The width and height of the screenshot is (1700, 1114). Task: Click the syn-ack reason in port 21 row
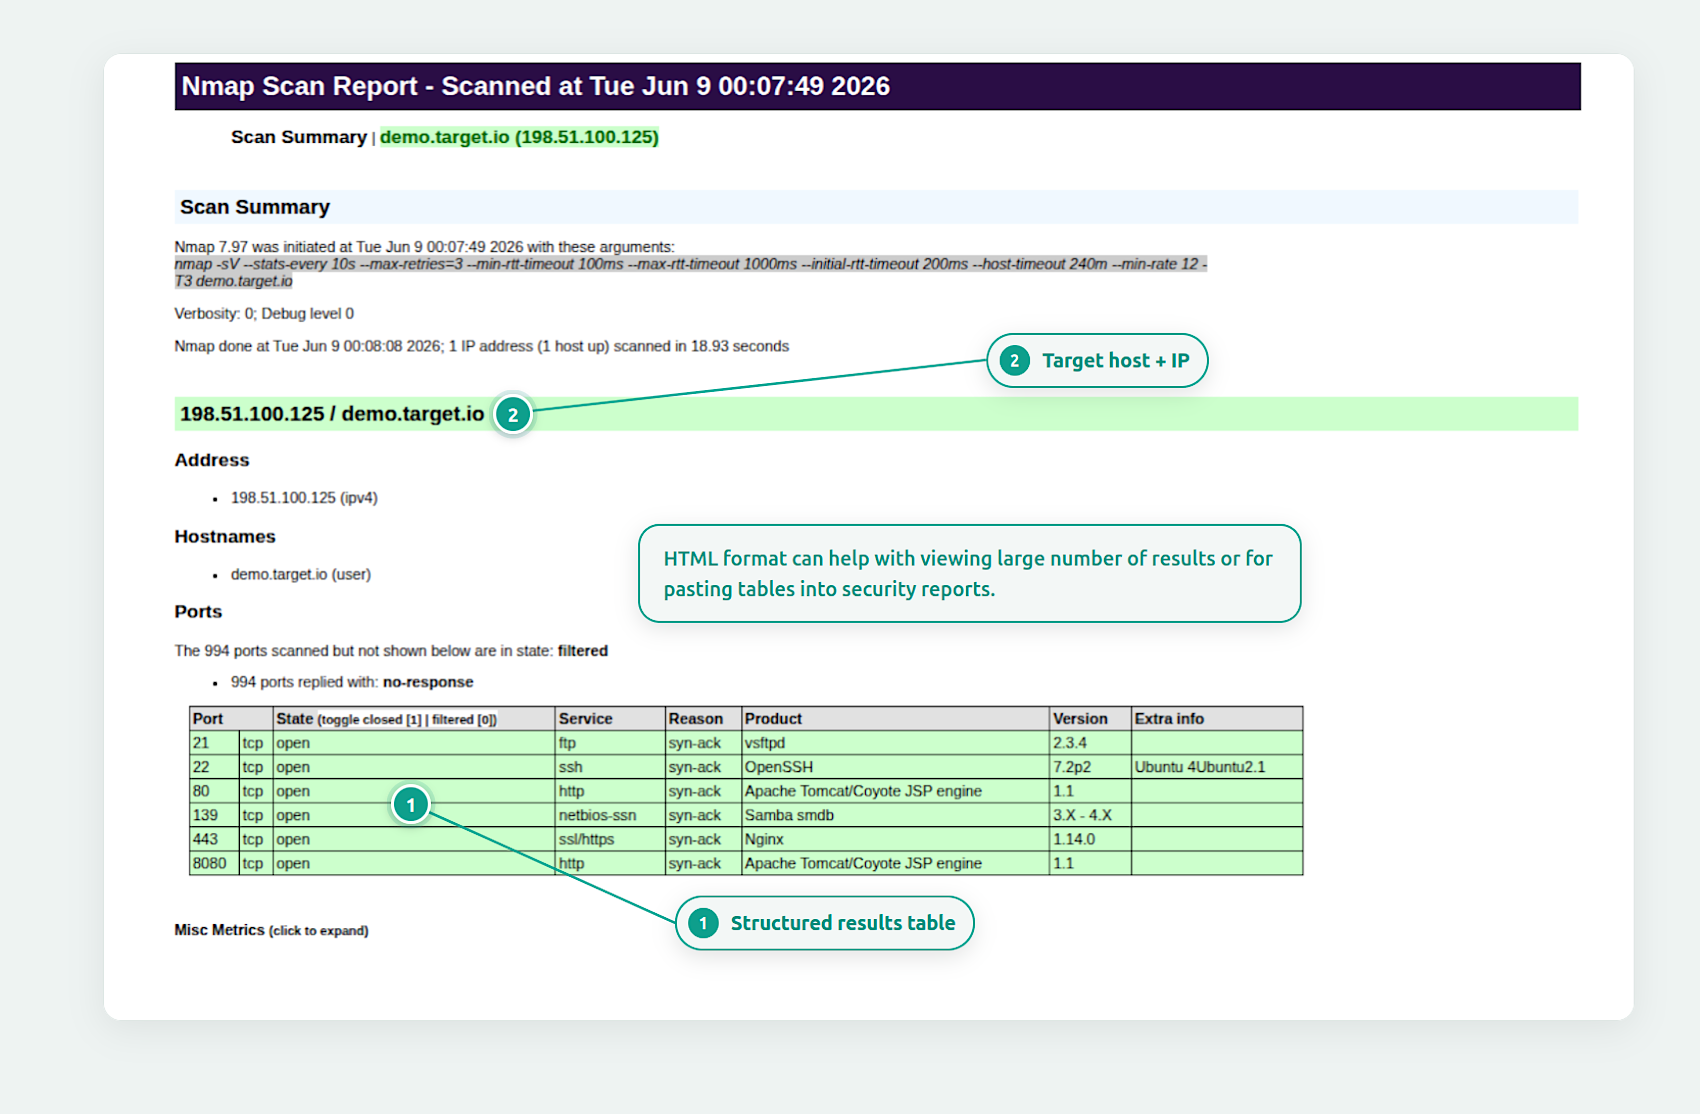[x=703, y=743]
